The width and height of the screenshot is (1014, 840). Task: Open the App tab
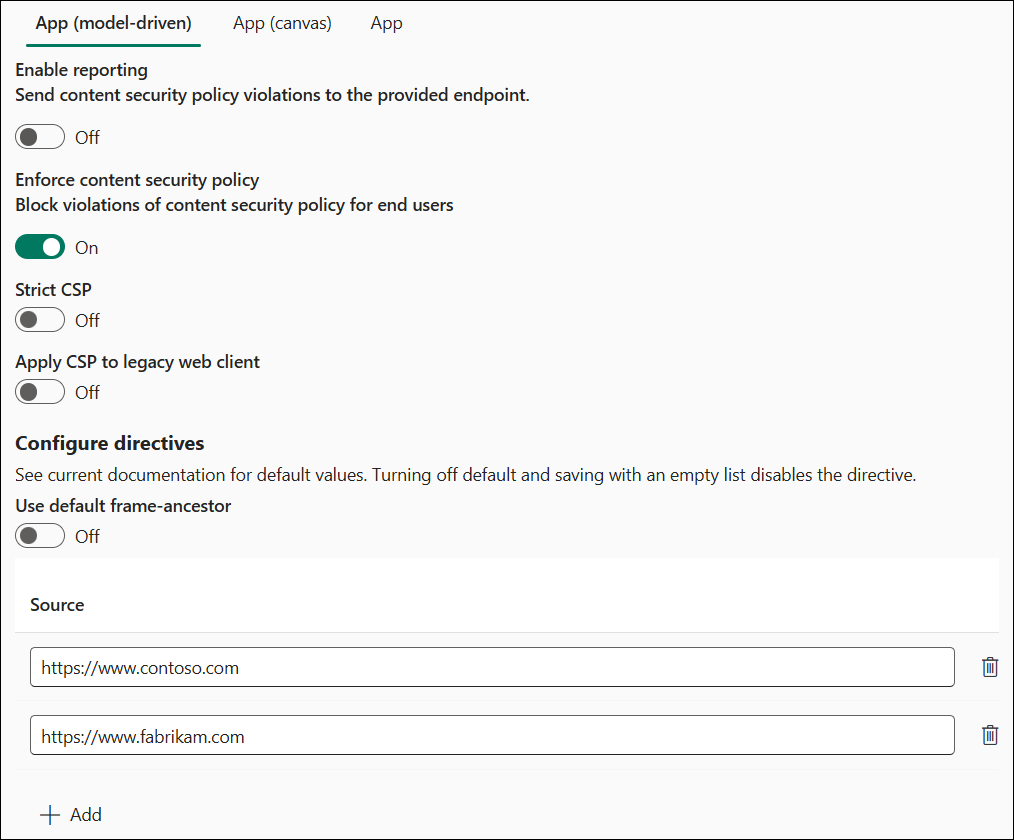tap(387, 22)
